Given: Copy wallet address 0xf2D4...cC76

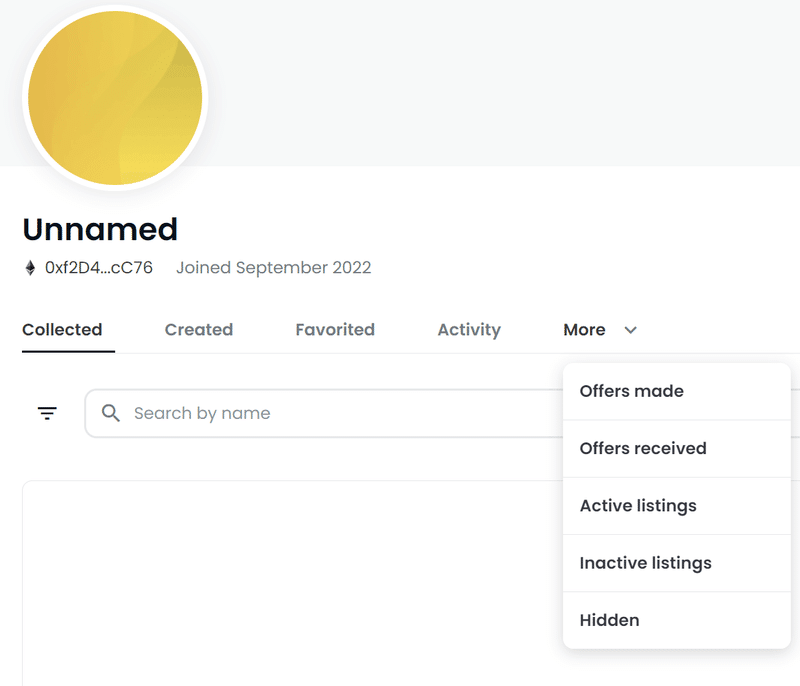Looking at the screenshot, I should [98, 268].
